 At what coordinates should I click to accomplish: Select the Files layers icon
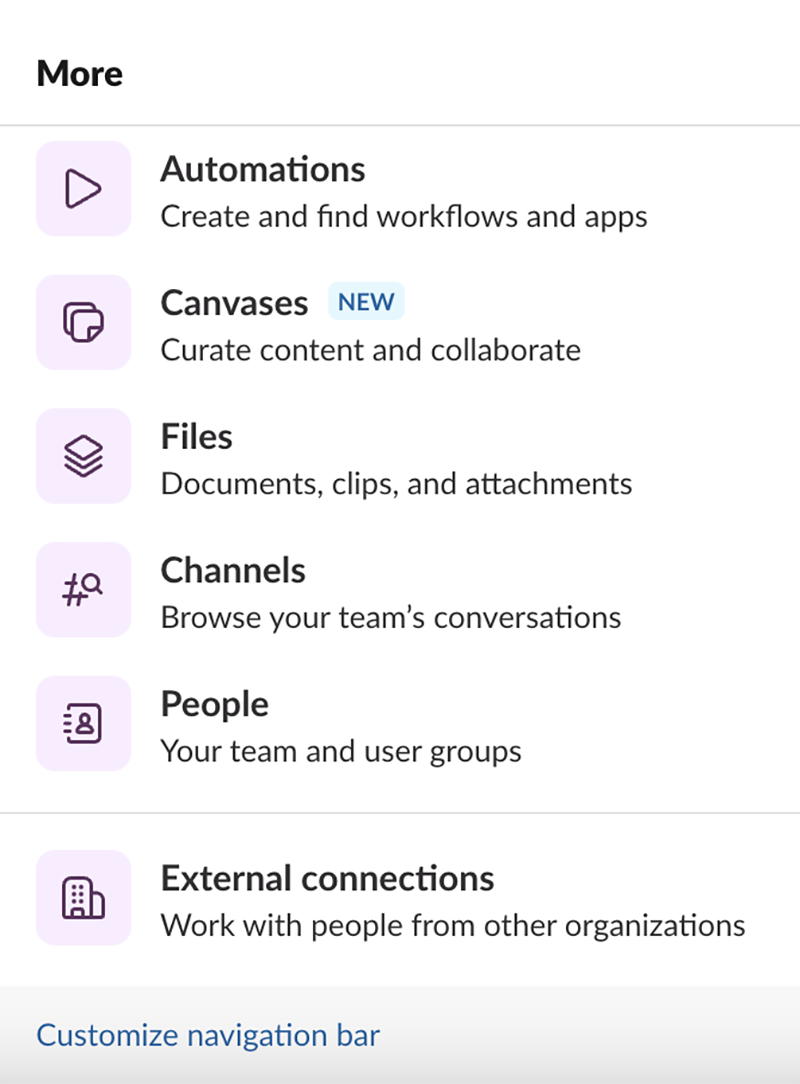[x=83, y=456]
